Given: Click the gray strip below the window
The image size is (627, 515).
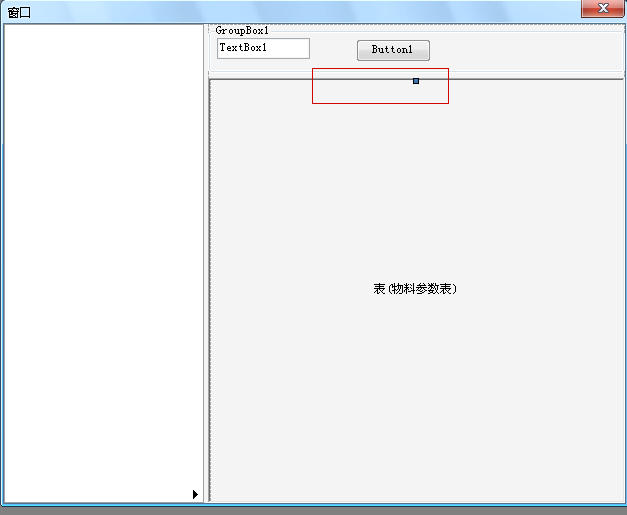Looking at the screenshot, I should pyautogui.click(x=313, y=510).
